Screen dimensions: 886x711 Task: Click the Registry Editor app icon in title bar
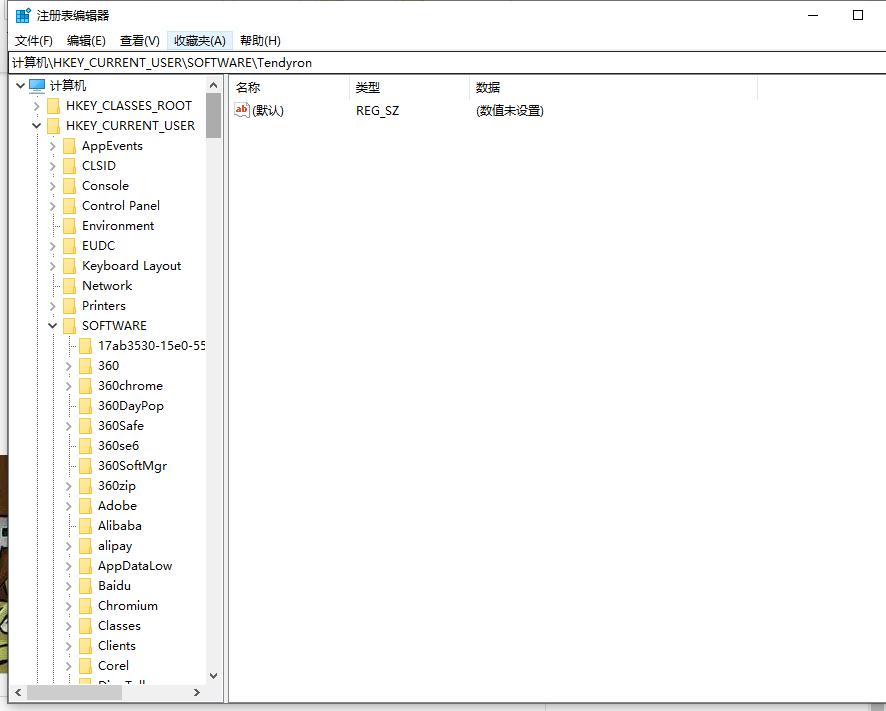23,15
